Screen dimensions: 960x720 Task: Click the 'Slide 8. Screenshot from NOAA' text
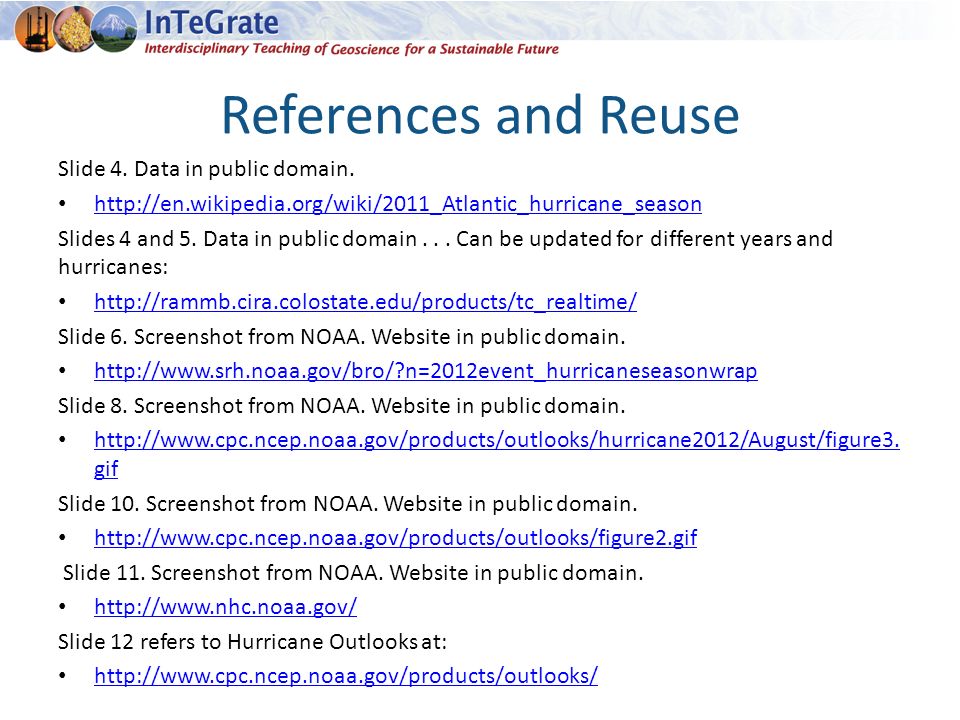pyautogui.click(x=342, y=406)
